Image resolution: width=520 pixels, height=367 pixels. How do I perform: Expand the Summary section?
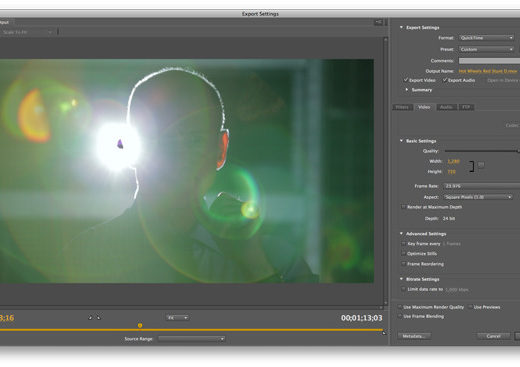coord(407,90)
